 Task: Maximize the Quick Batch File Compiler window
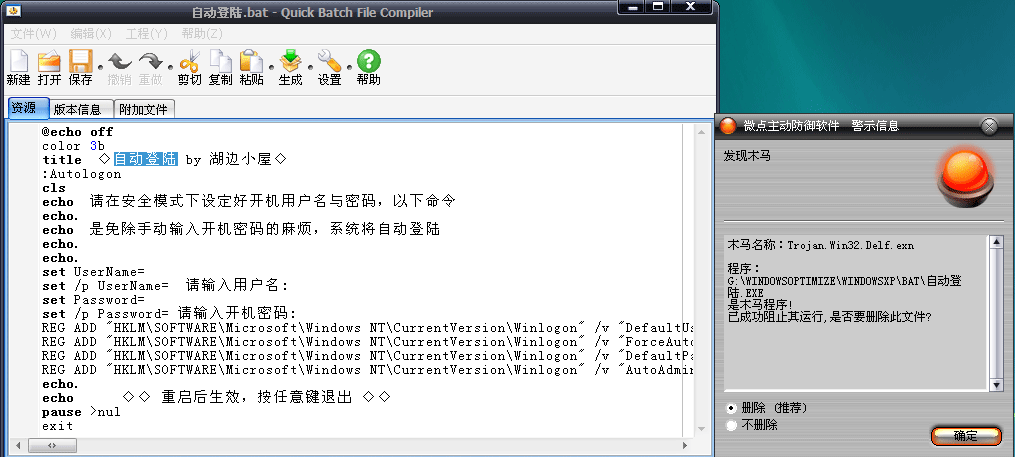pyautogui.click(x=658, y=7)
